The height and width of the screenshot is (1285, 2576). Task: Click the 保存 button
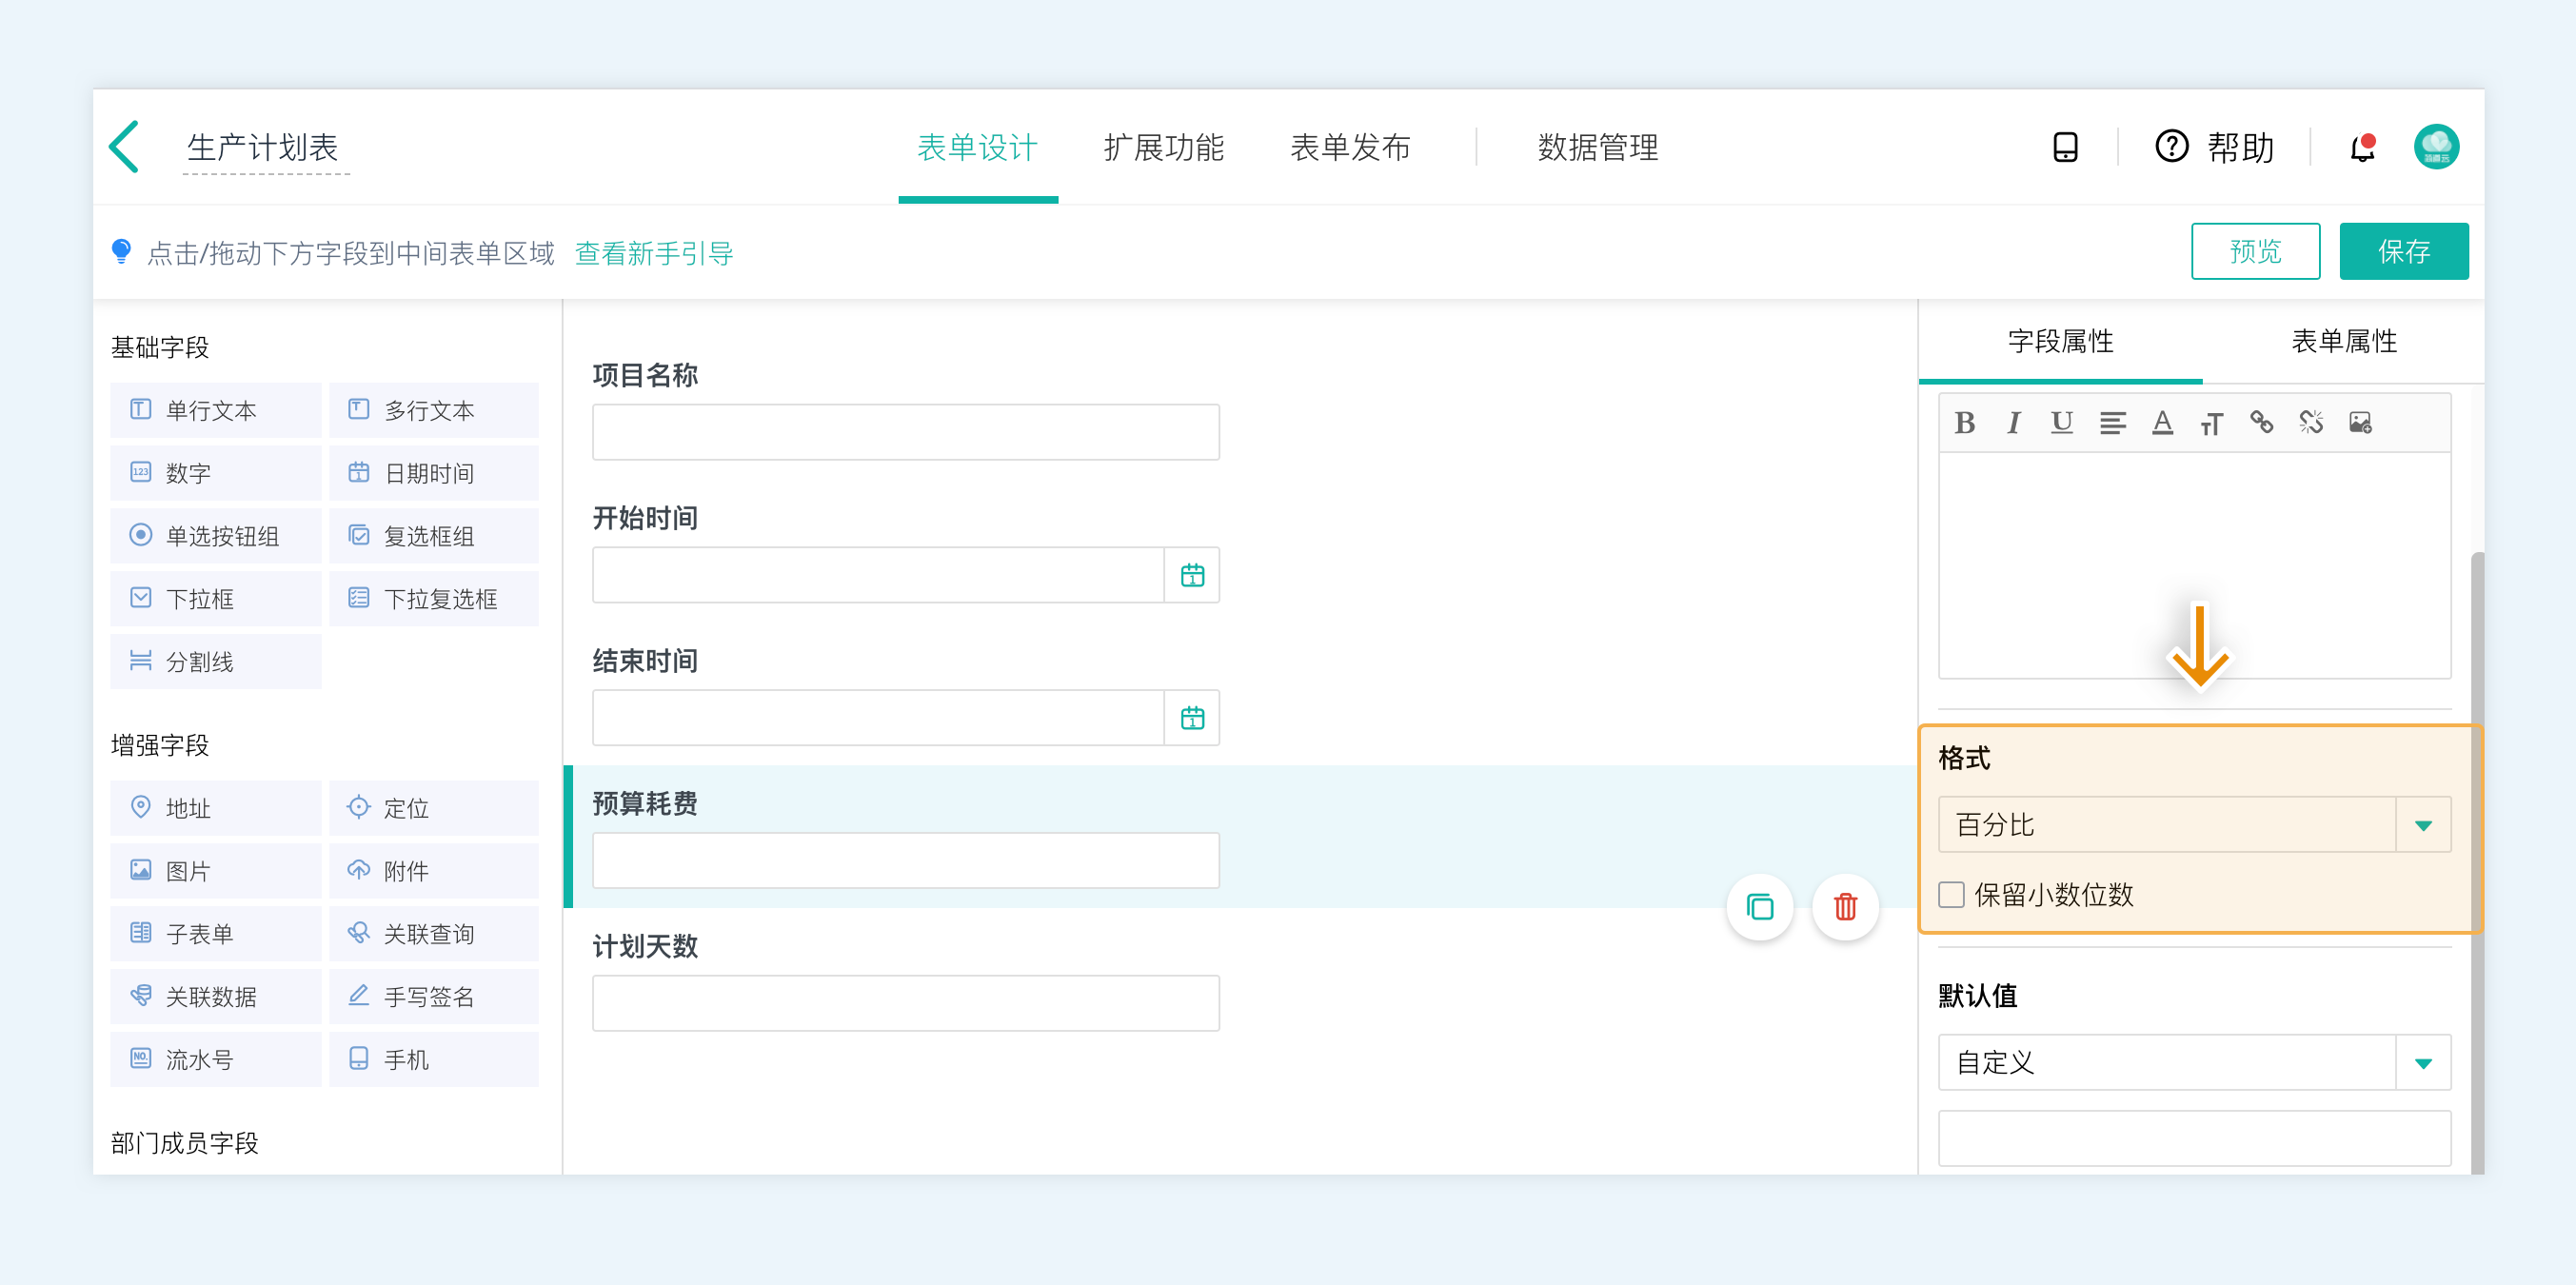point(2403,251)
